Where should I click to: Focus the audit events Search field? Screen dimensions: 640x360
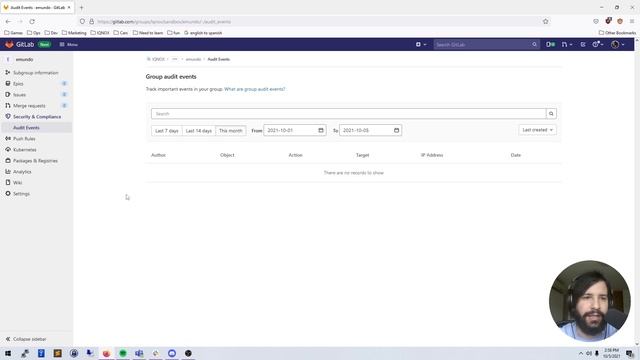pos(349,113)
